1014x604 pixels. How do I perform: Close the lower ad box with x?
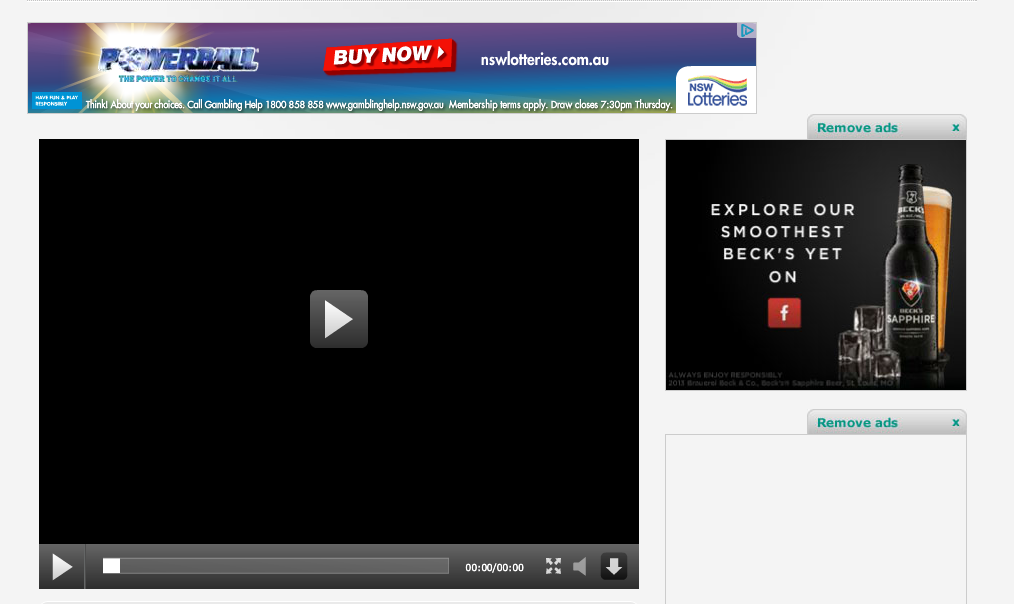pyautogui.click(x=955, y=422)
